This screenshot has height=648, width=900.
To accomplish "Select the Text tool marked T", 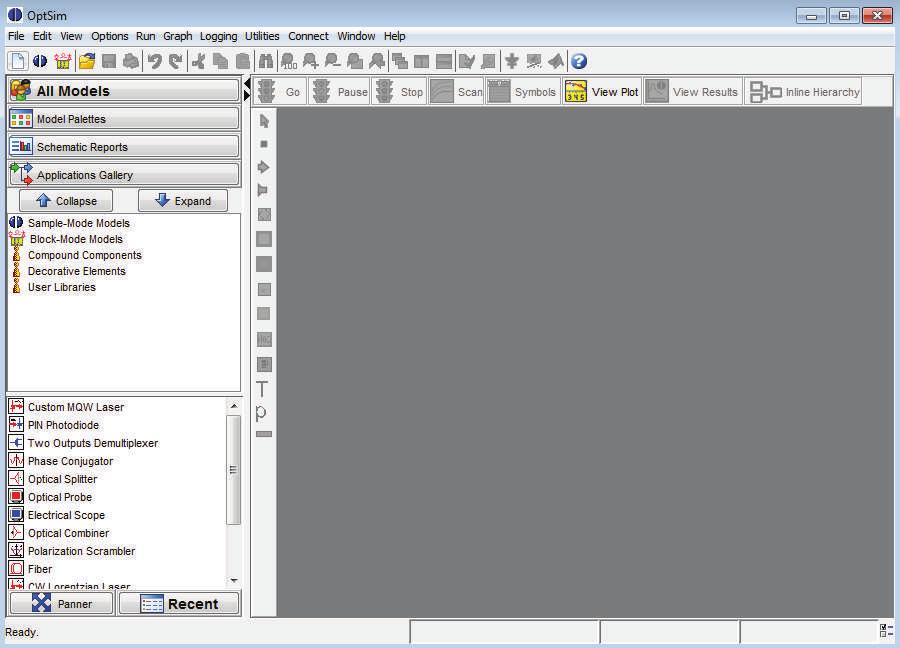I will pos(262,389).
